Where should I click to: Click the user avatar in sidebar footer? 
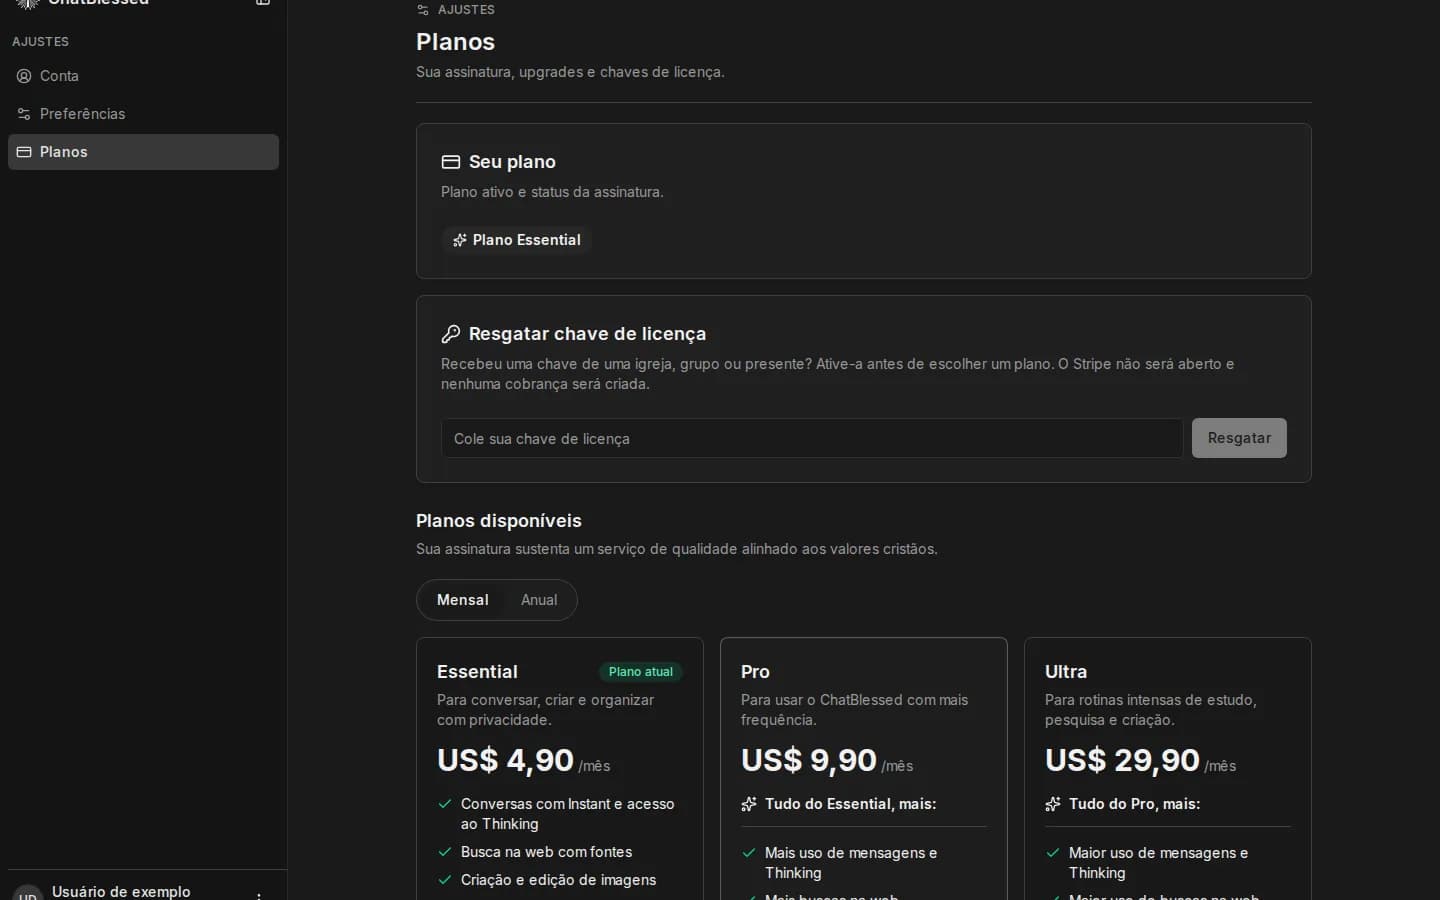pyautogui.click(x=28, y=893)
